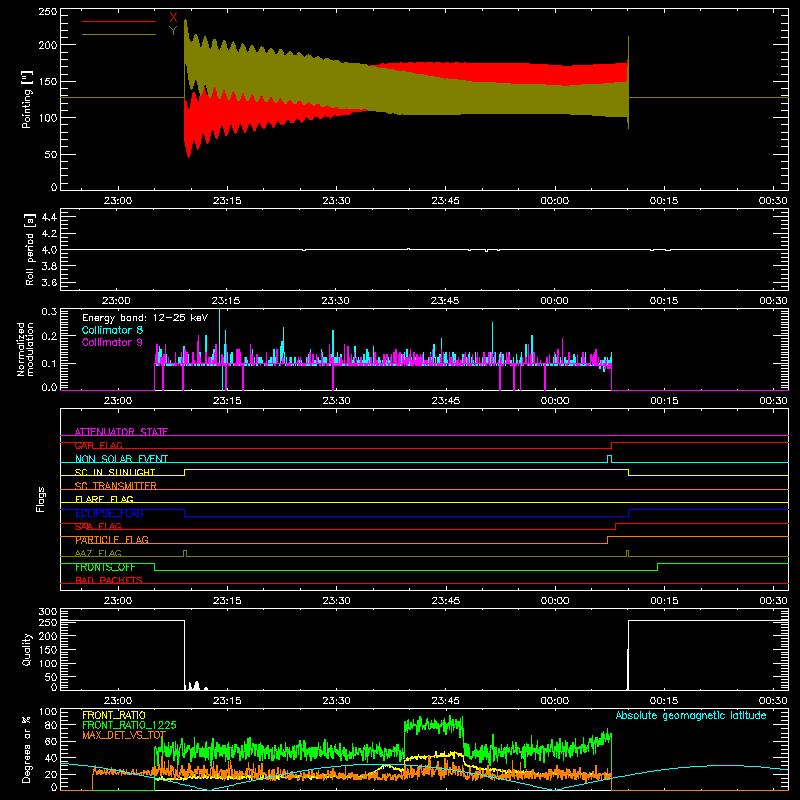Screen dimensions: 800x800
Task: Click the yellow FRONT_RATIO legend label
Action: pos(114,715)
